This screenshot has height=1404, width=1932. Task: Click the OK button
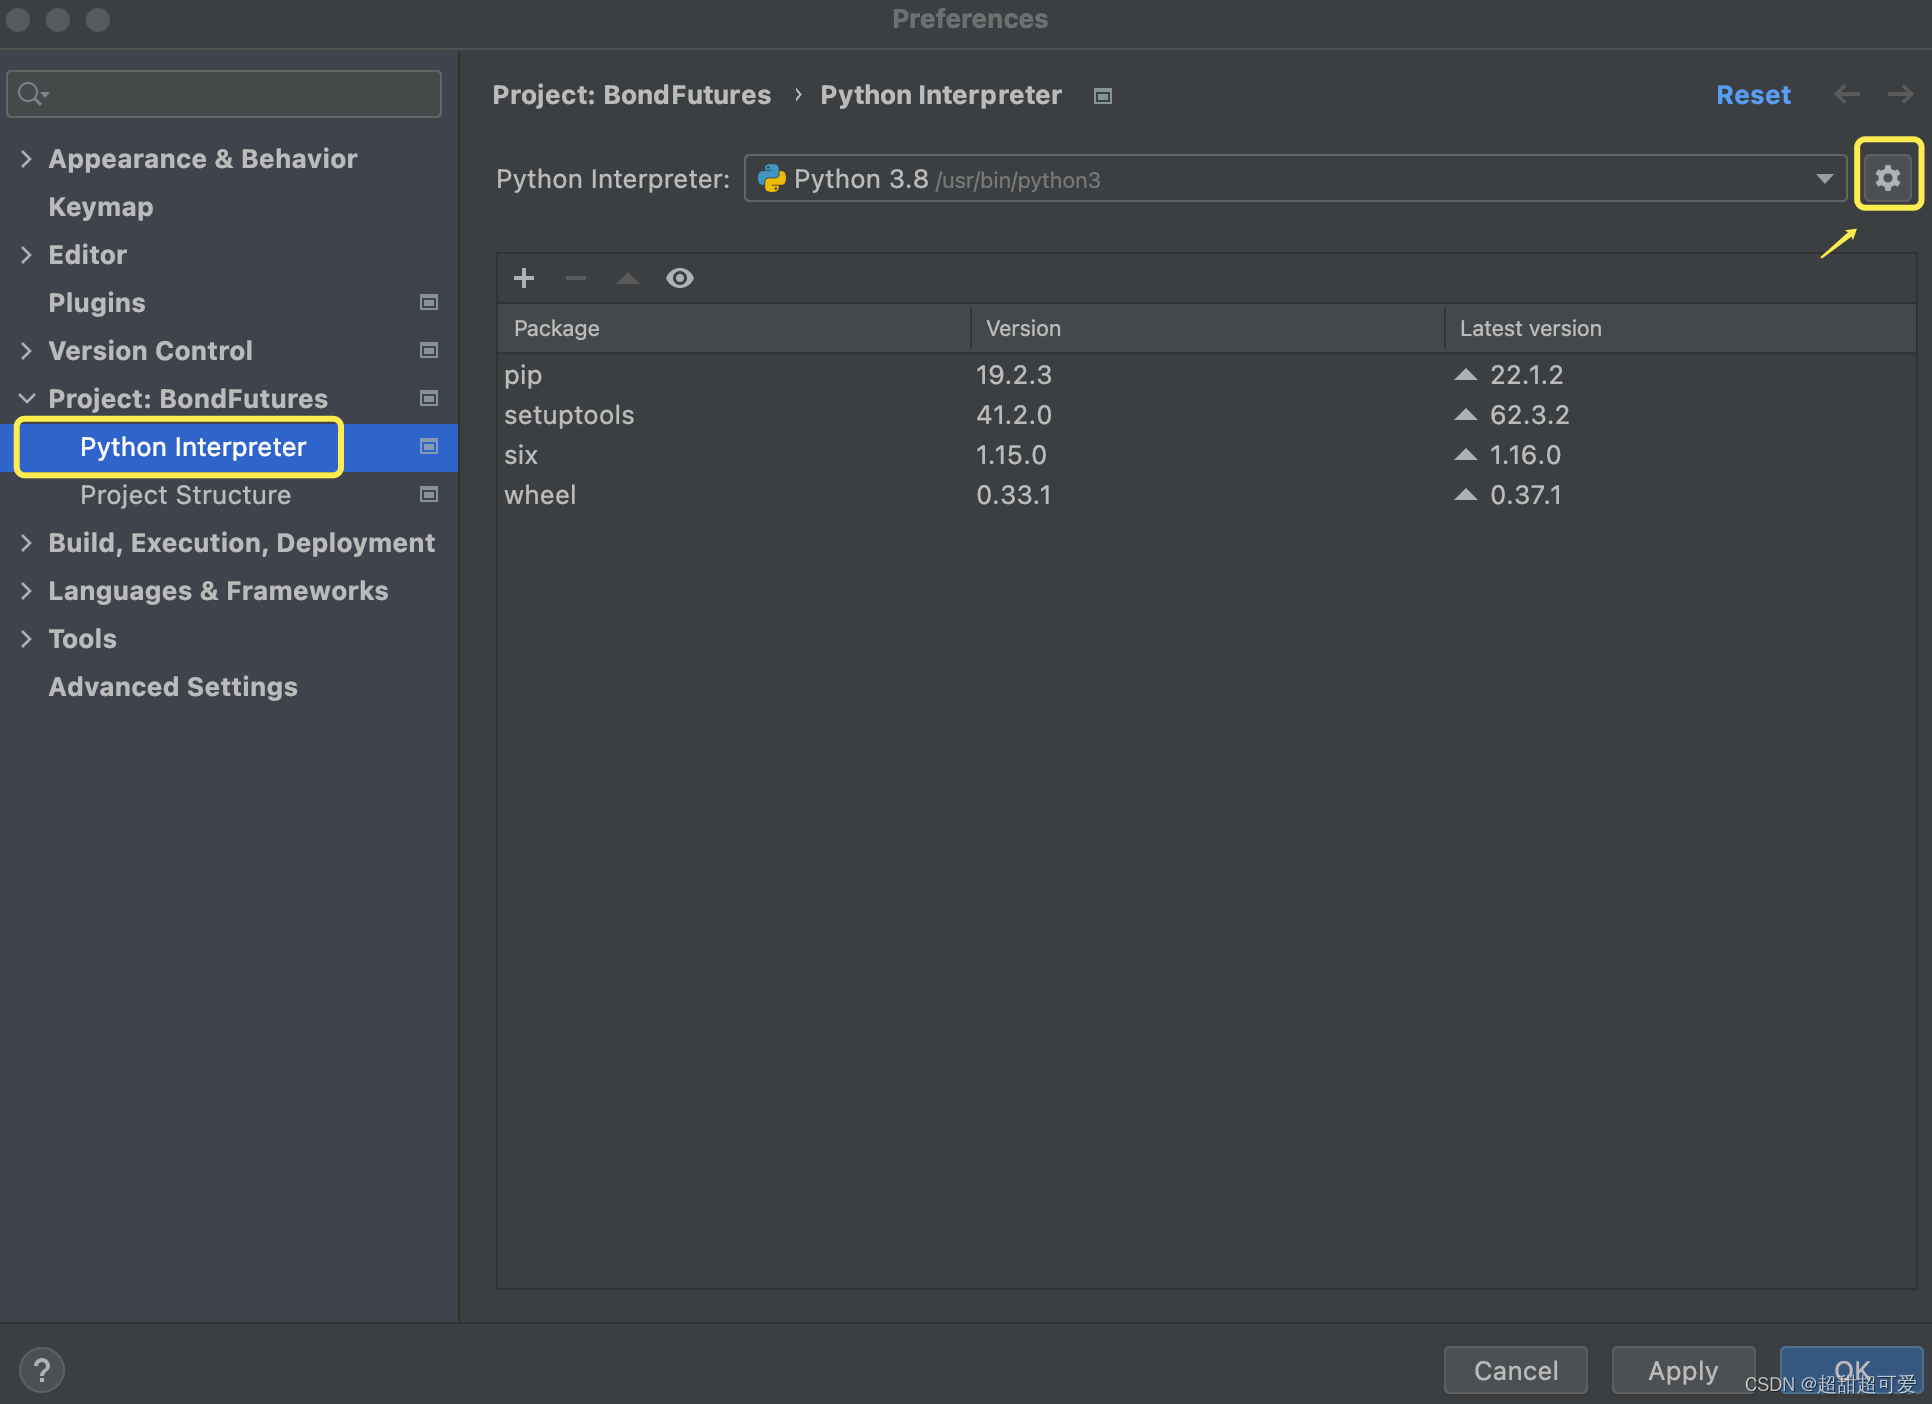pyautogui.click(x=1852, y=1370)
